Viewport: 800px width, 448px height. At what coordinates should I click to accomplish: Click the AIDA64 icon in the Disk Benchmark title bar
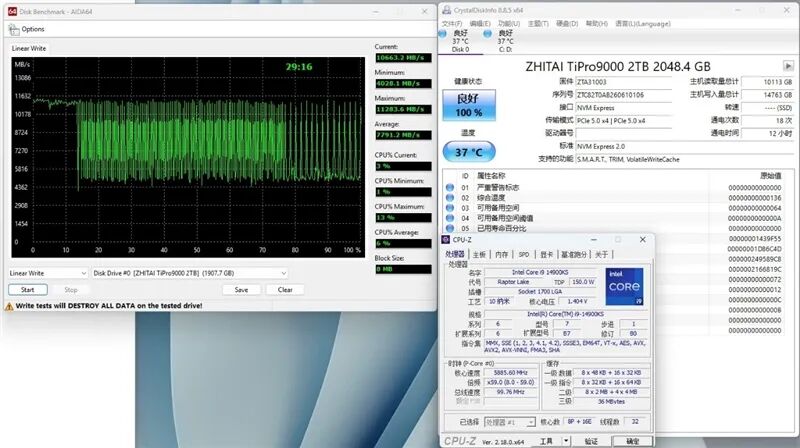pos(12,11)
